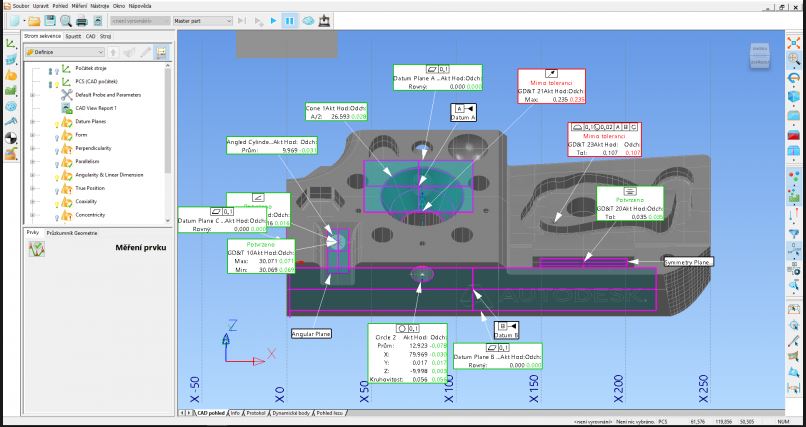Click the GD&T 21 Mimo toleranci label
Screen dimensions: 806x427
pos(549,86)
